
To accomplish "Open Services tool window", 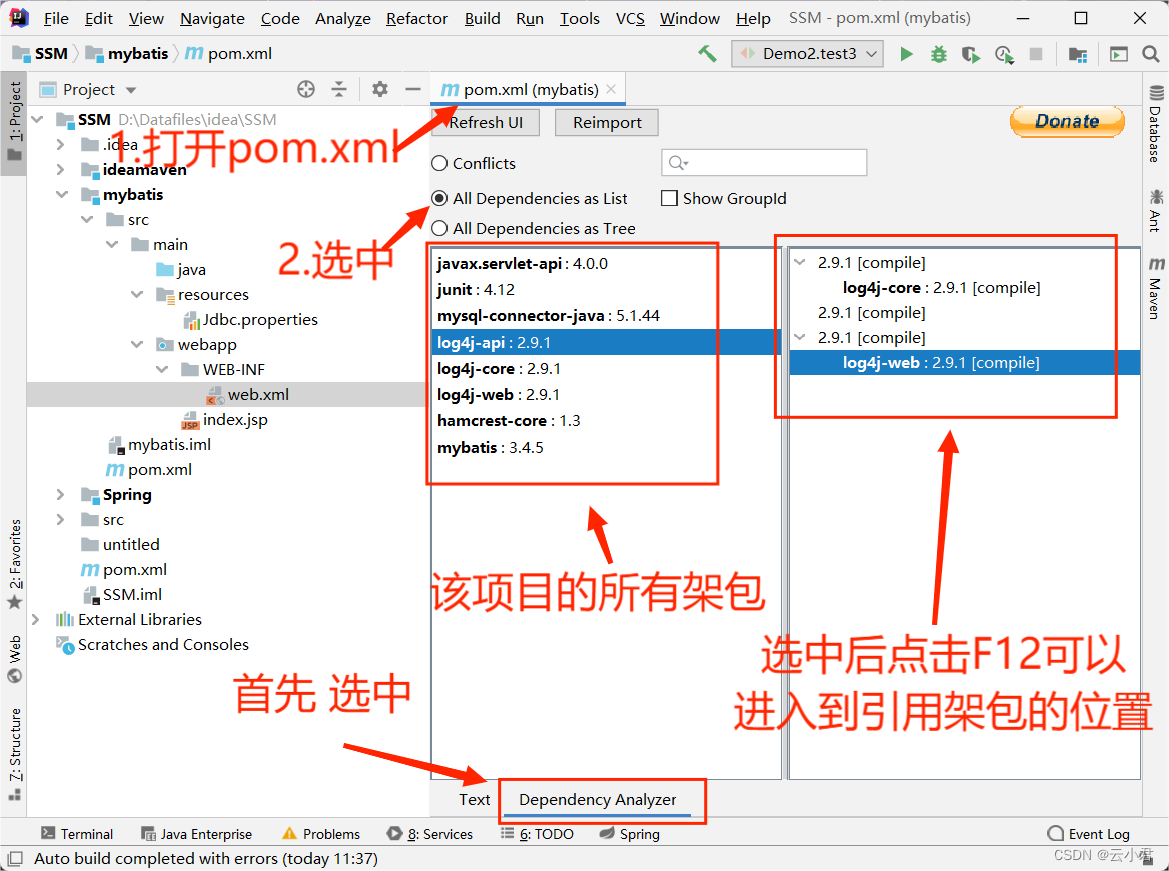I will (x=430, y=834).
